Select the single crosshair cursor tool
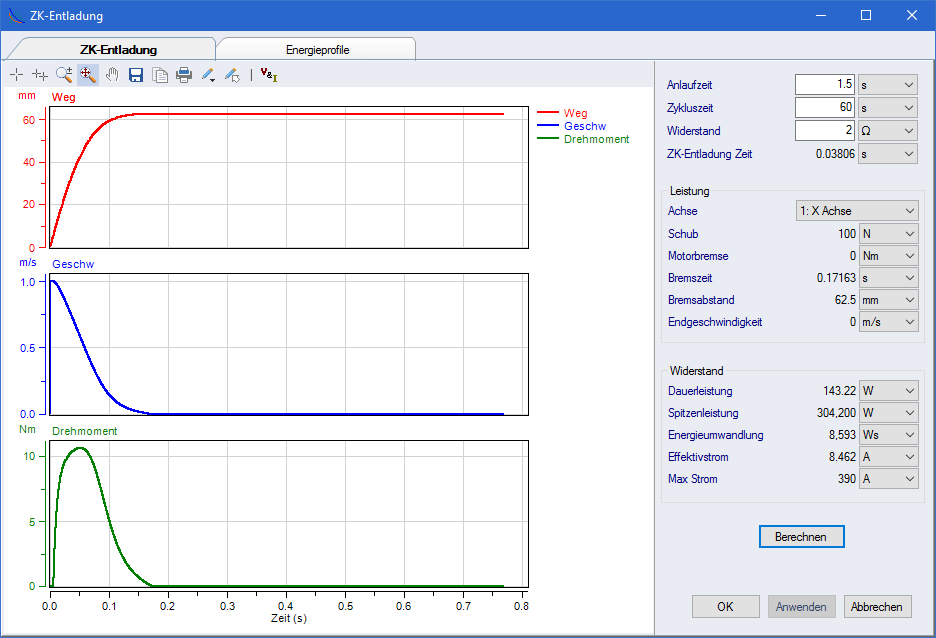 click(x=17, y=74)
